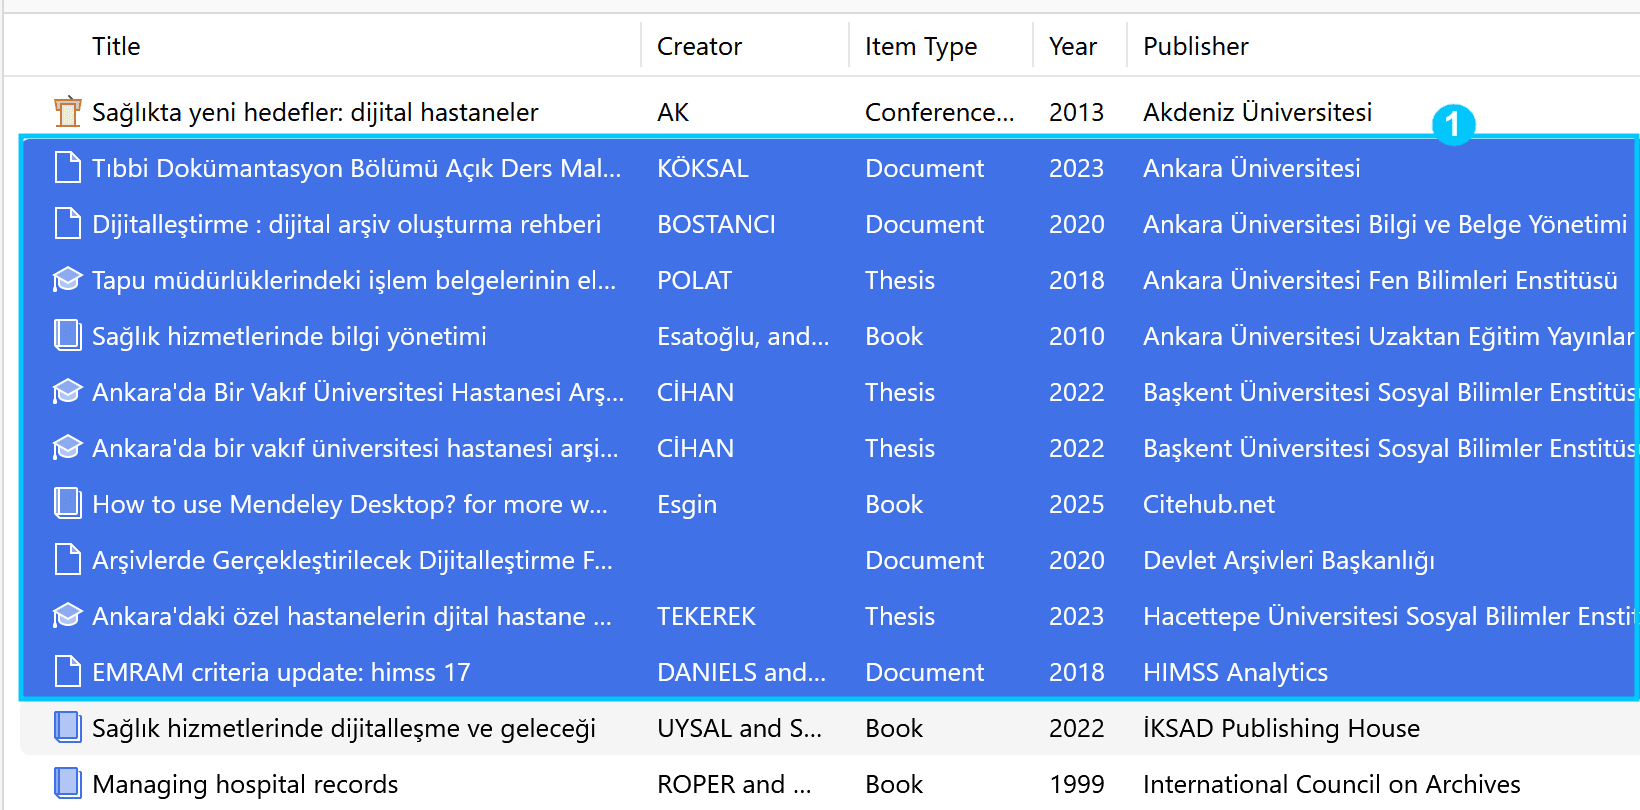Click creator cell 'BOSTANCI'

tap(716, 224)
